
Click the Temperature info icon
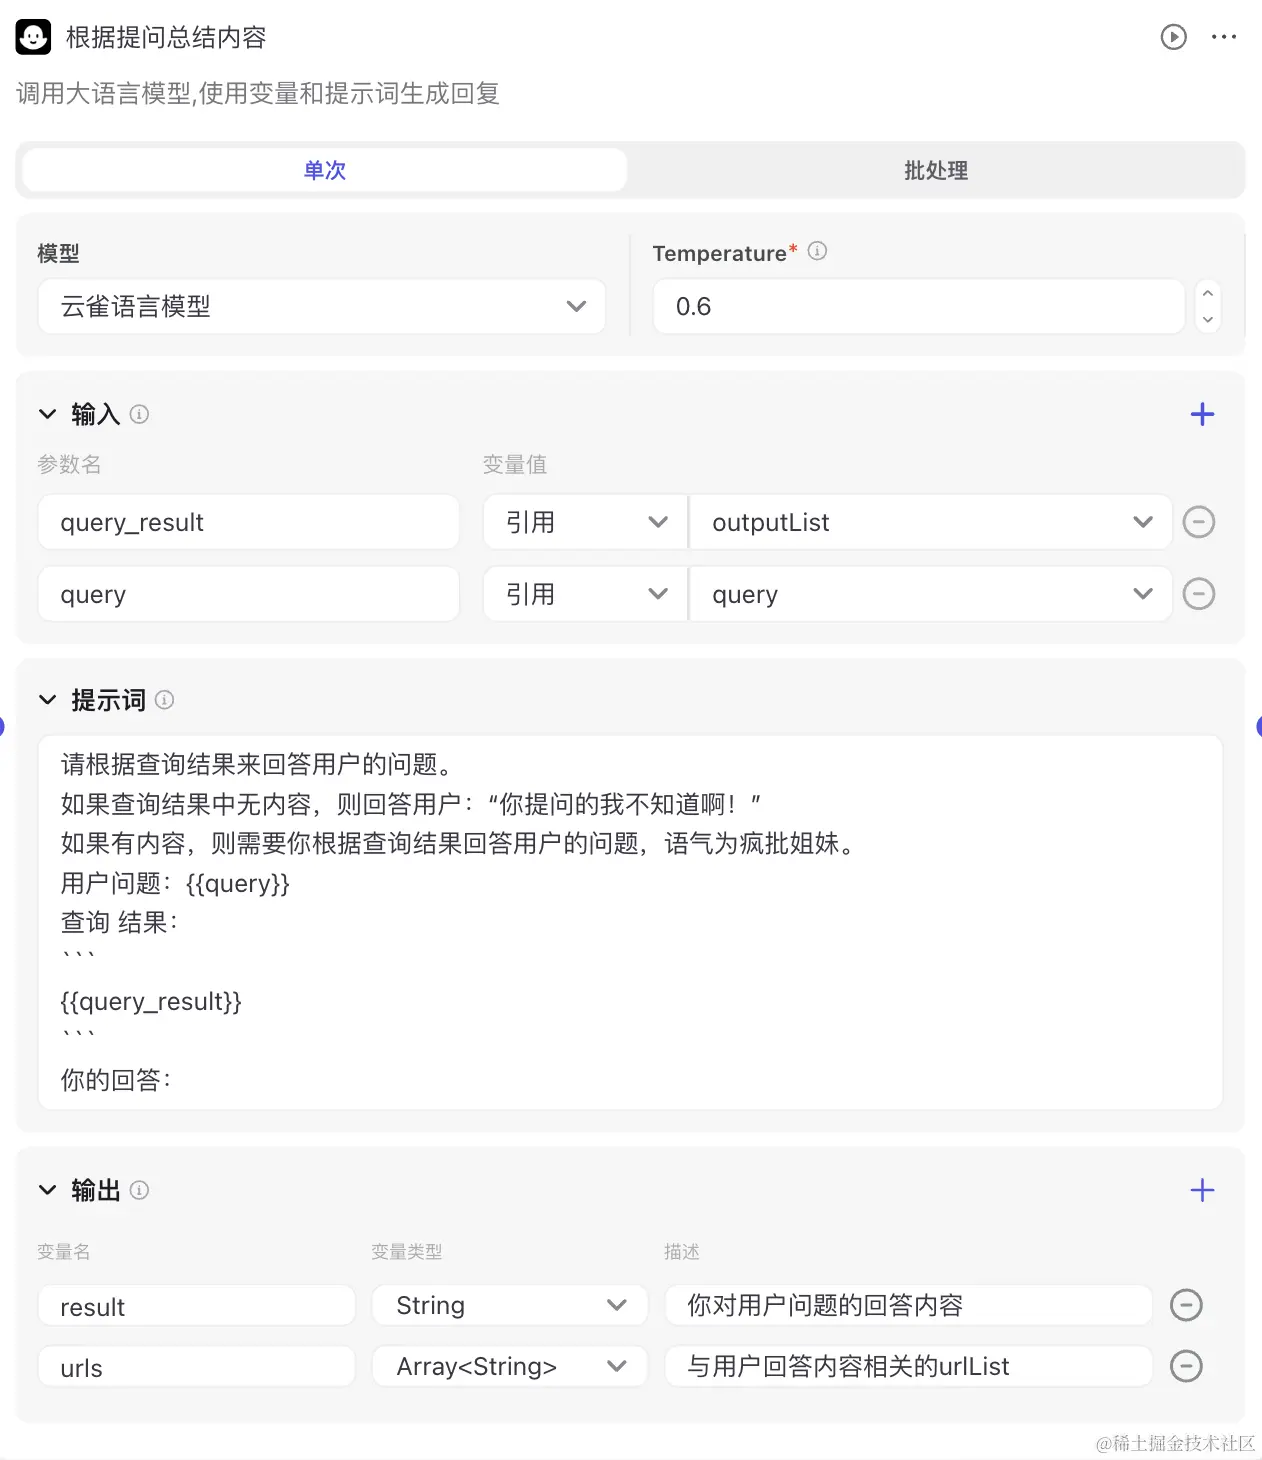(x=817, y=251)
